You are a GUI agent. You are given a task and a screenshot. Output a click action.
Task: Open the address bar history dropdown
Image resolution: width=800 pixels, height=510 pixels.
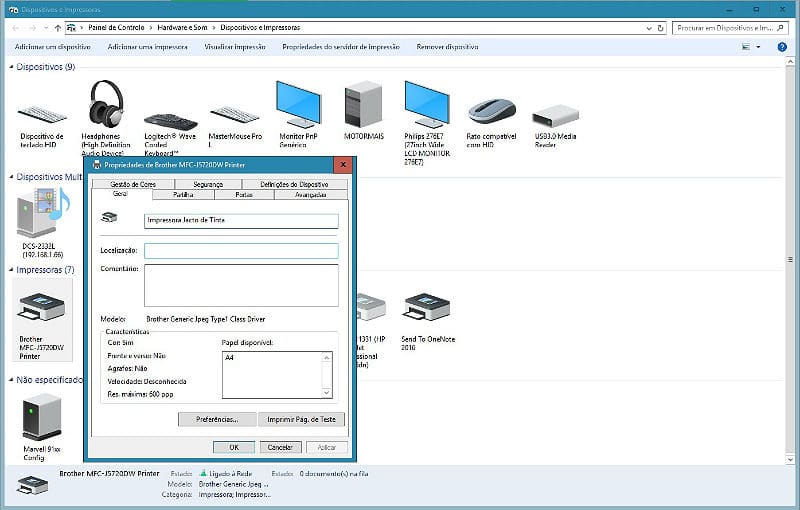(648, 28)
